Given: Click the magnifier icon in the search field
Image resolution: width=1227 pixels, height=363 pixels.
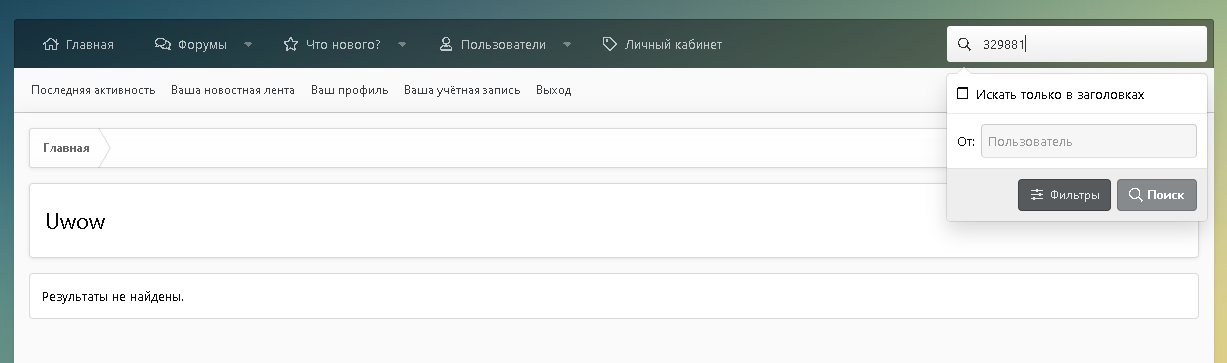Looking at the screenshot, I should [x=964, y=44].
